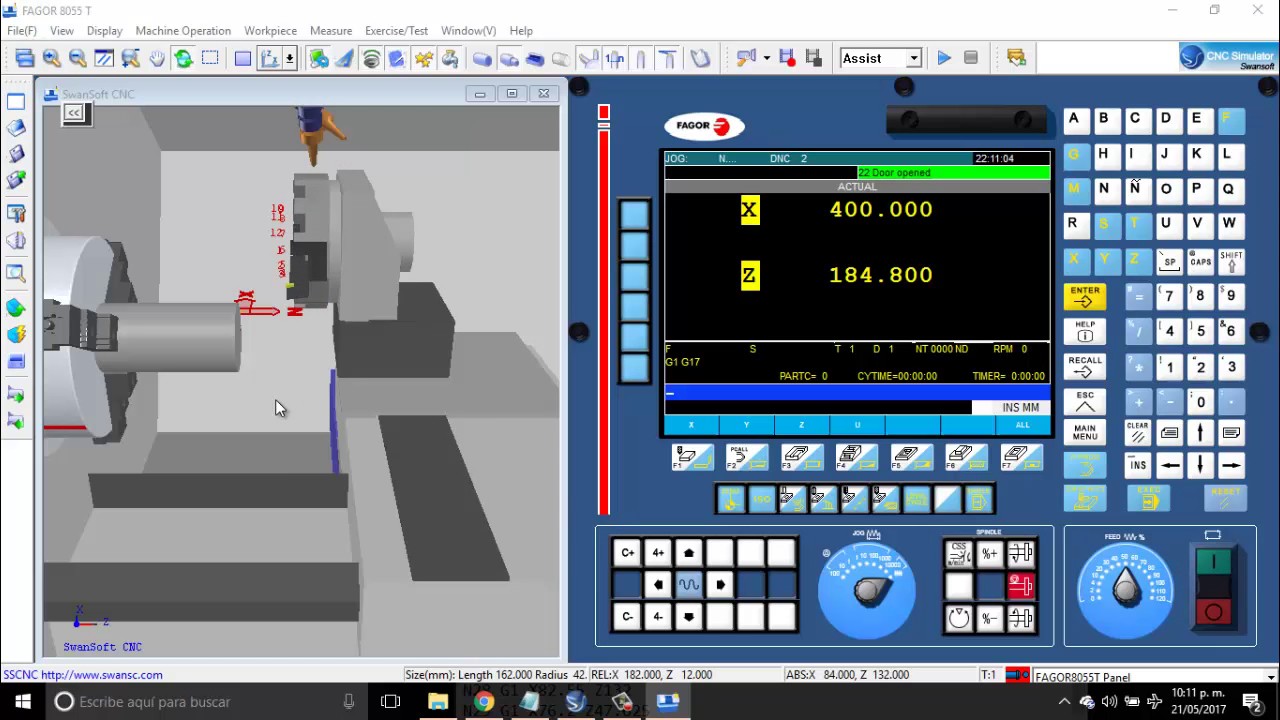This screenshot has height=720, width=1280.
Task: Open the Workpiece menu
Action: coord(270,31)
